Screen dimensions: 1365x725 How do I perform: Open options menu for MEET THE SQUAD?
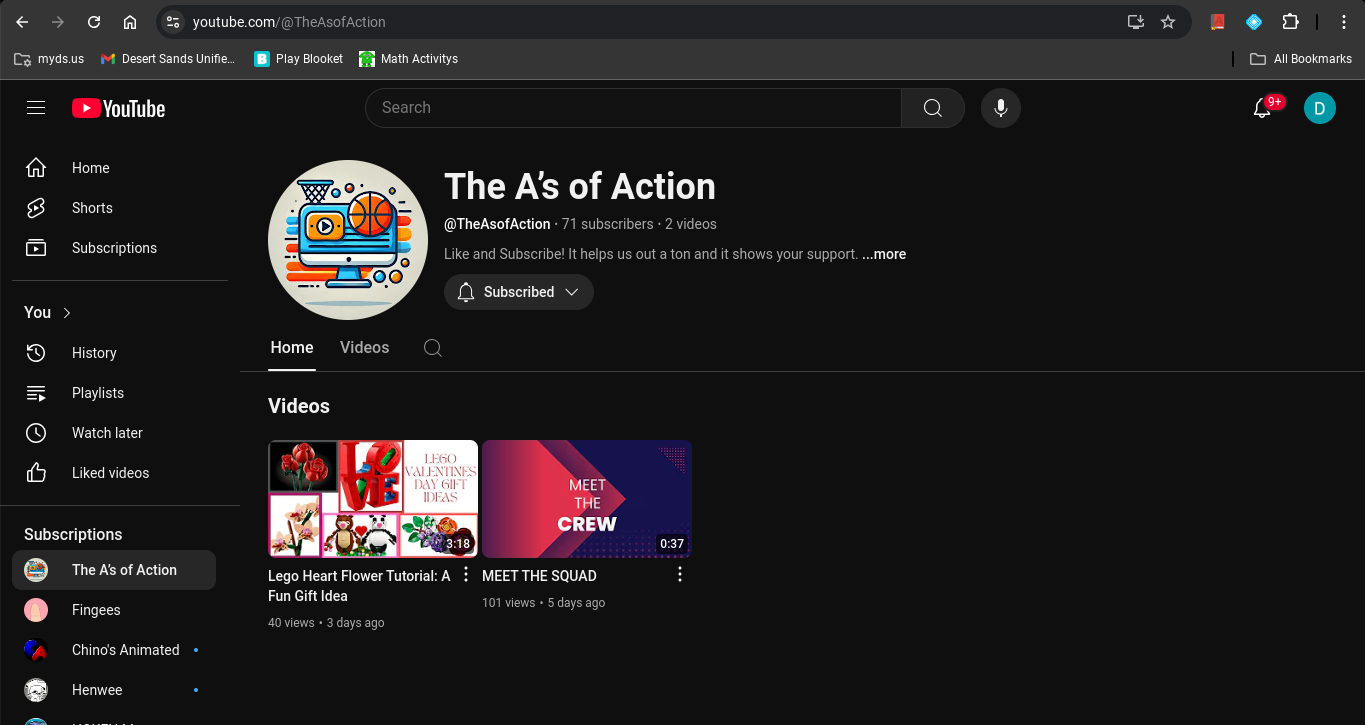(680, 574)
